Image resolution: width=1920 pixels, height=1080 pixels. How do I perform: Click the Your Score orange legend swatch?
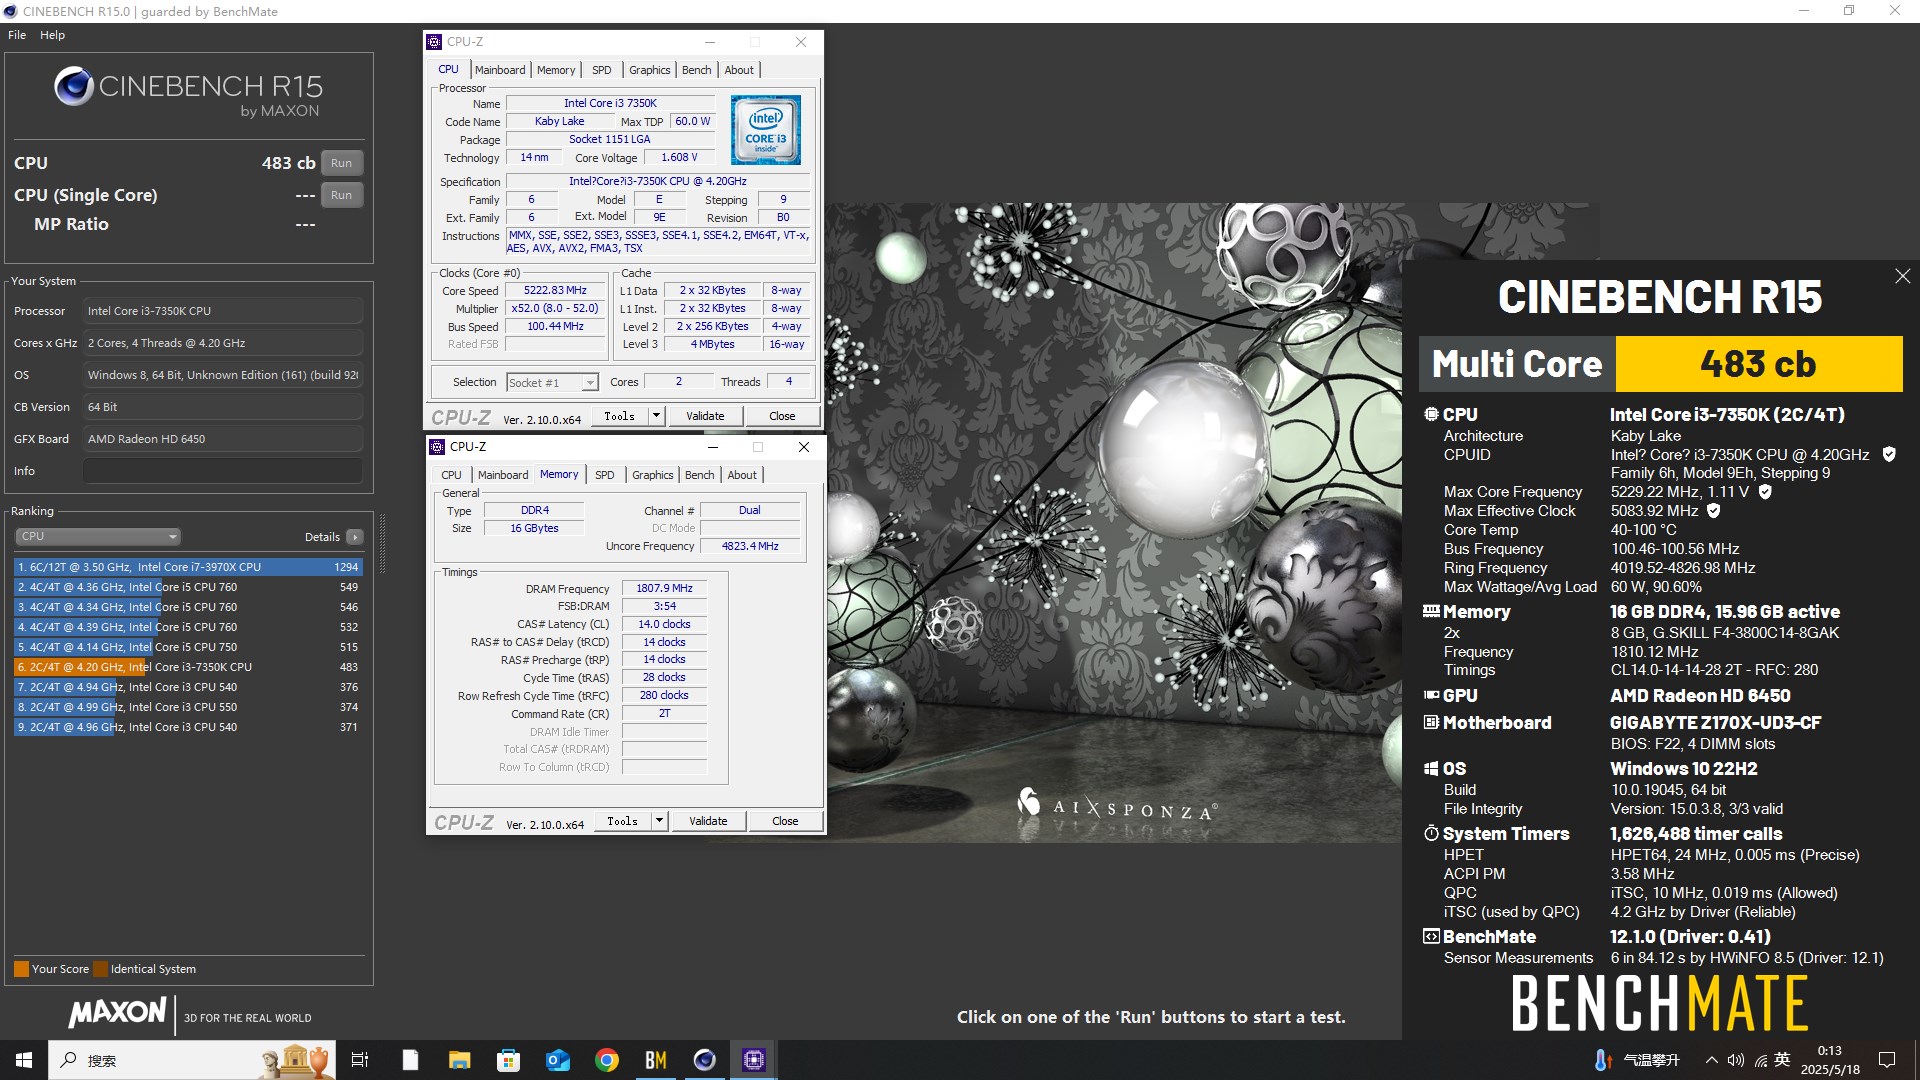pyautogui.click(x=21, y=969)
